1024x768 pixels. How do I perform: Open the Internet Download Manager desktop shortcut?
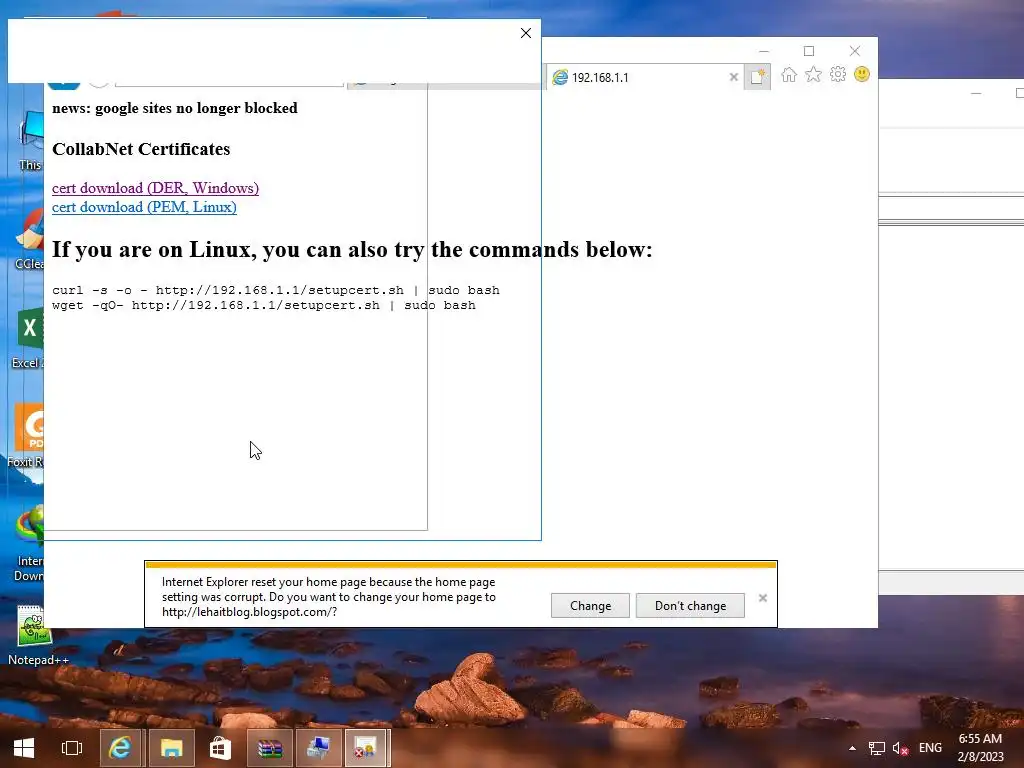29,544
